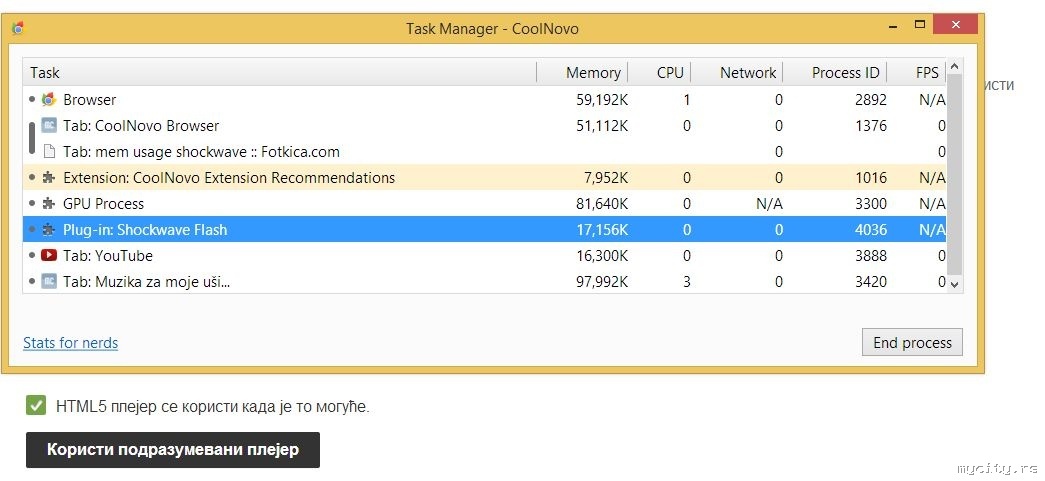The height and width of the screenshot is (481, 1045).
Task: Select the Plug-in: Shockwave Flash row
Action: point(485,229)
